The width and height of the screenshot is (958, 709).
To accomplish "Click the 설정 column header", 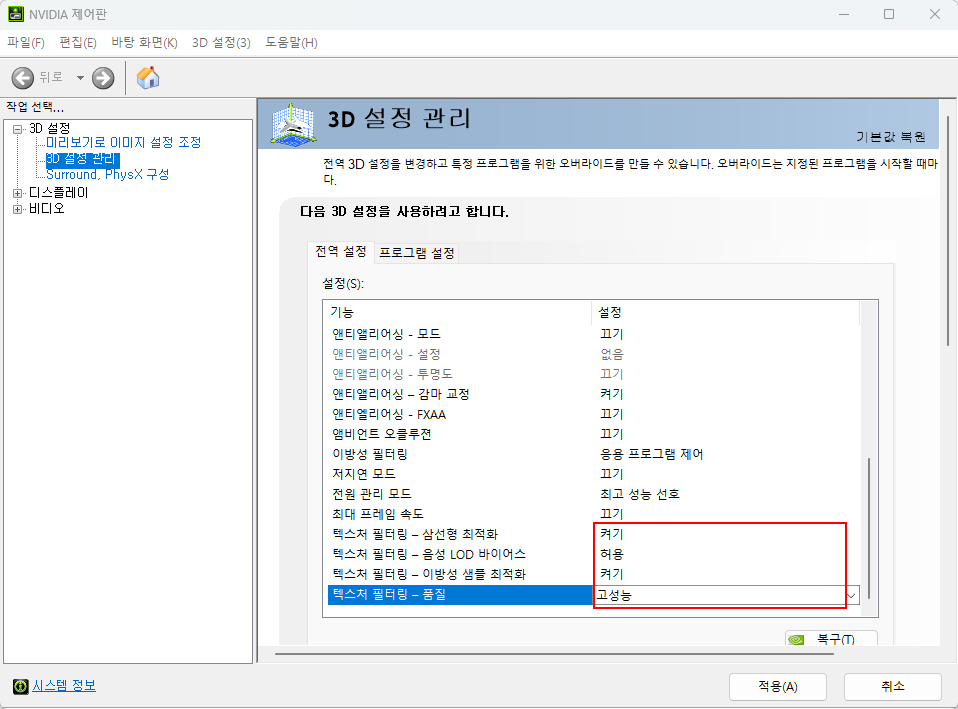I will click(725, 312).
